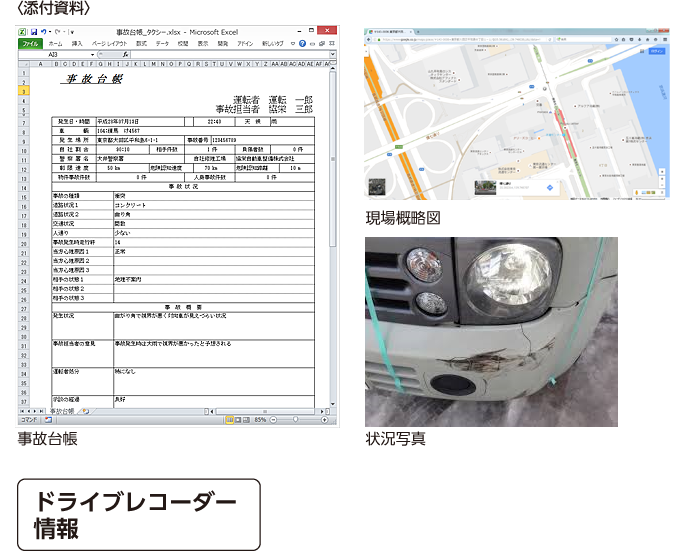Open the データ ribbon tab
This screenshot has height=551, width=686.
click(162, 43)
